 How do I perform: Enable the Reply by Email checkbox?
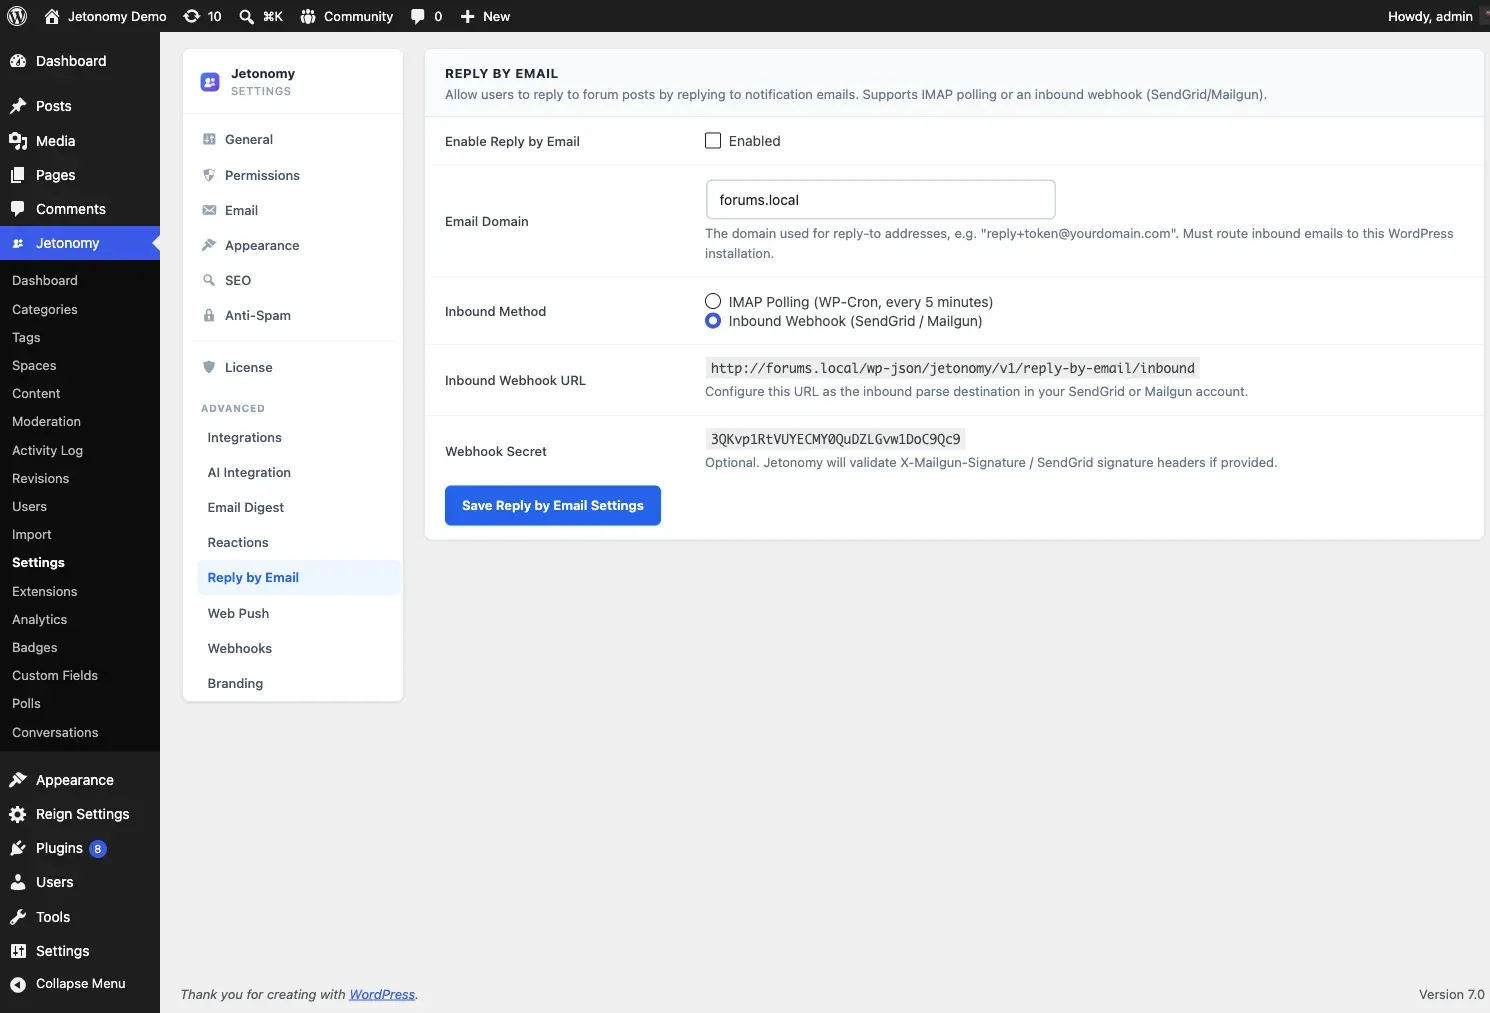click(713, 141)
